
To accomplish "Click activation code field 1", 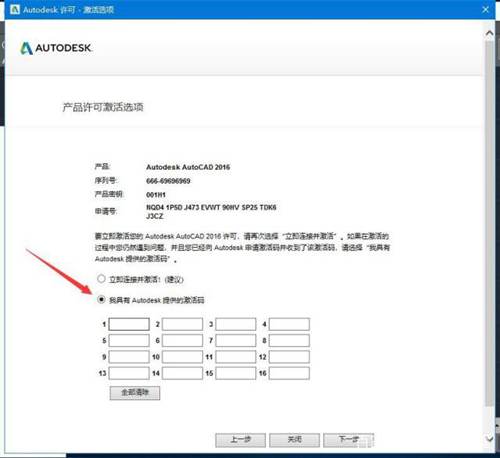I will point(129,324).
